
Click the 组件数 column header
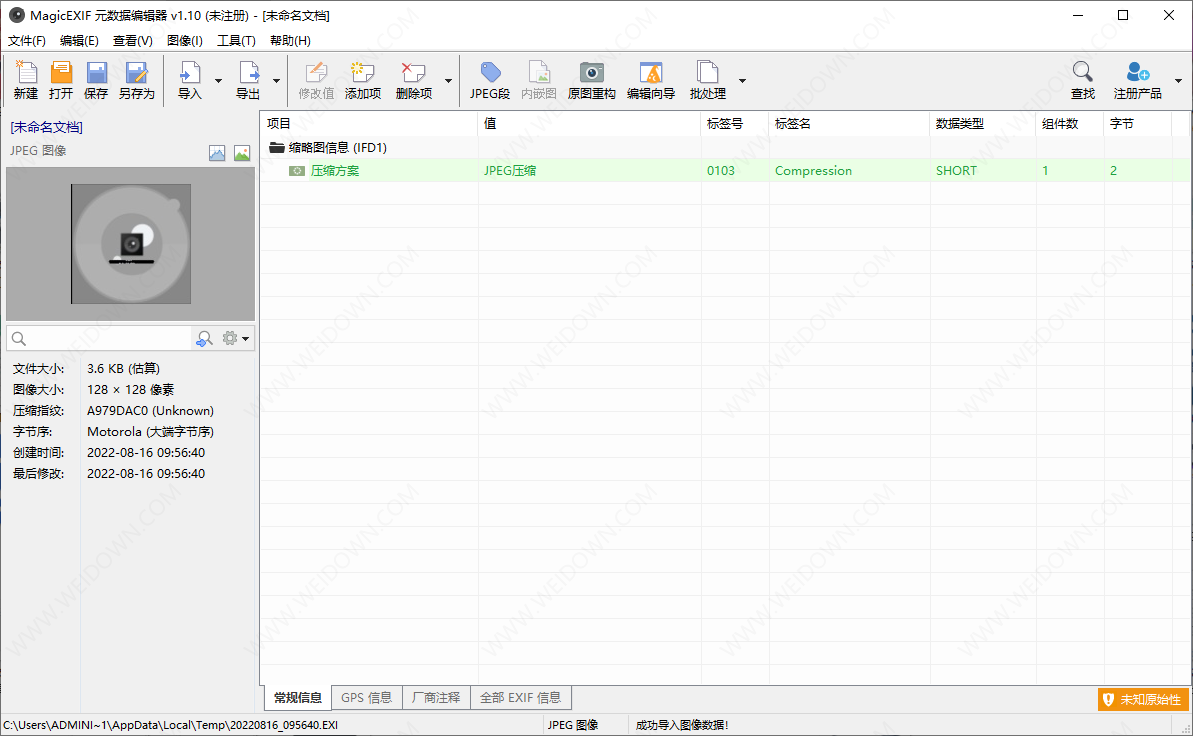1070,123
